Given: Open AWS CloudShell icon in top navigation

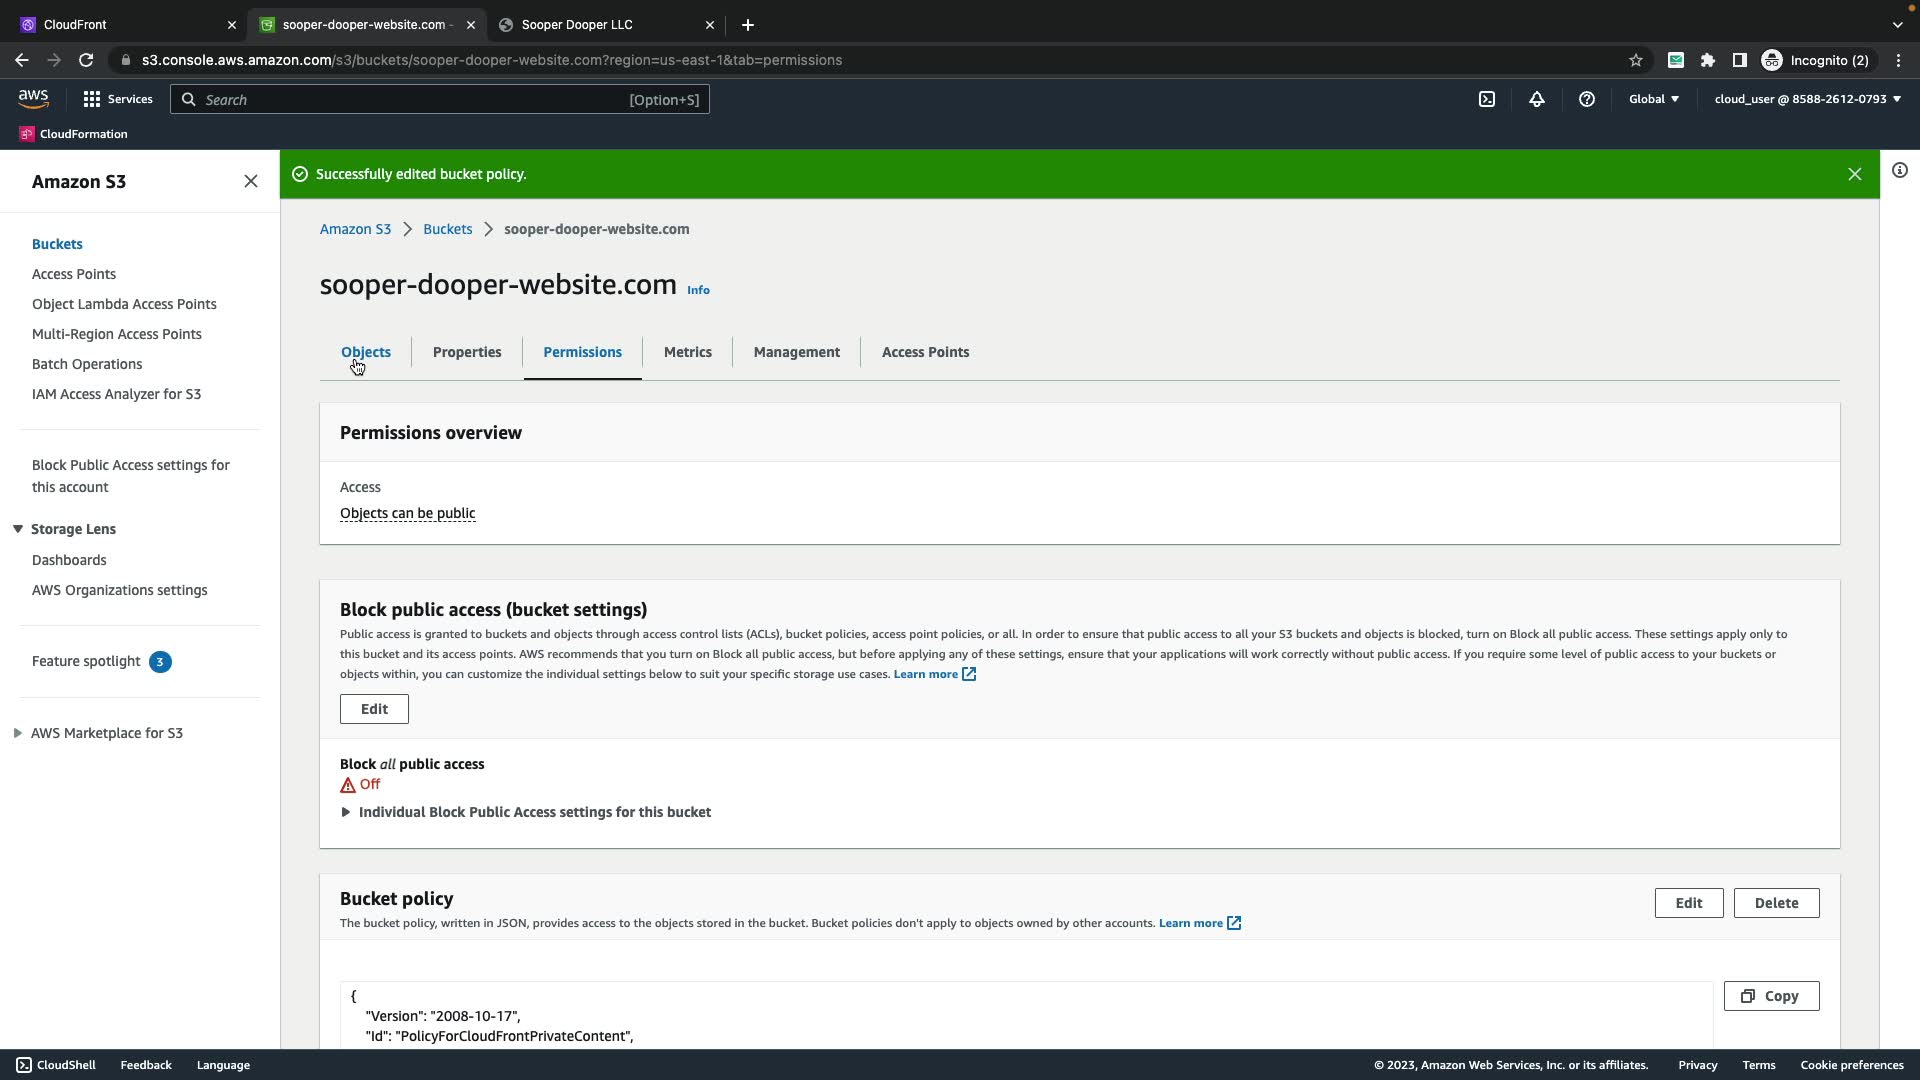Looking at the screenshot, I should pyautogui.click(x=1487, y=99).
